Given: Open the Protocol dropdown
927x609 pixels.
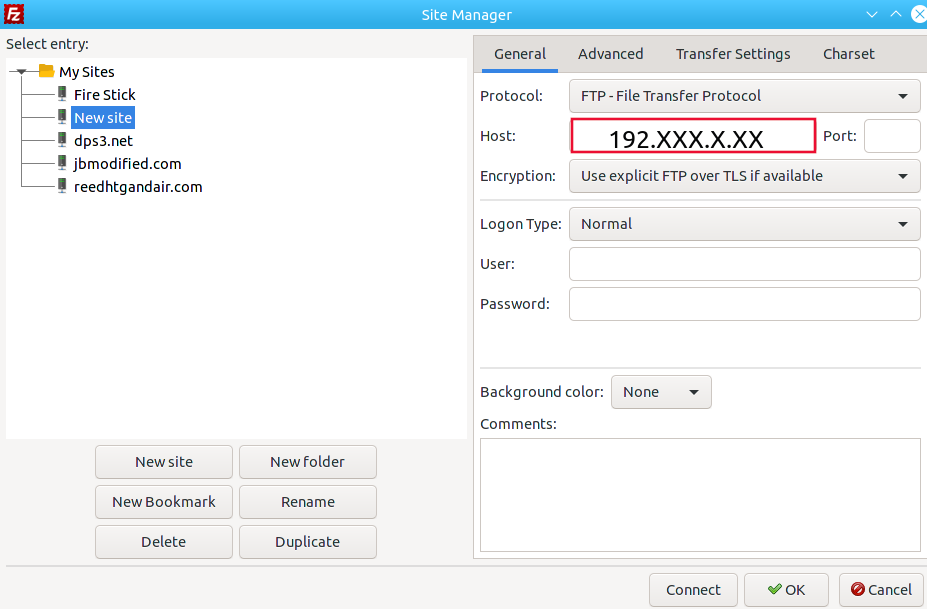Looking at the screenshot, I should (744, 96).
